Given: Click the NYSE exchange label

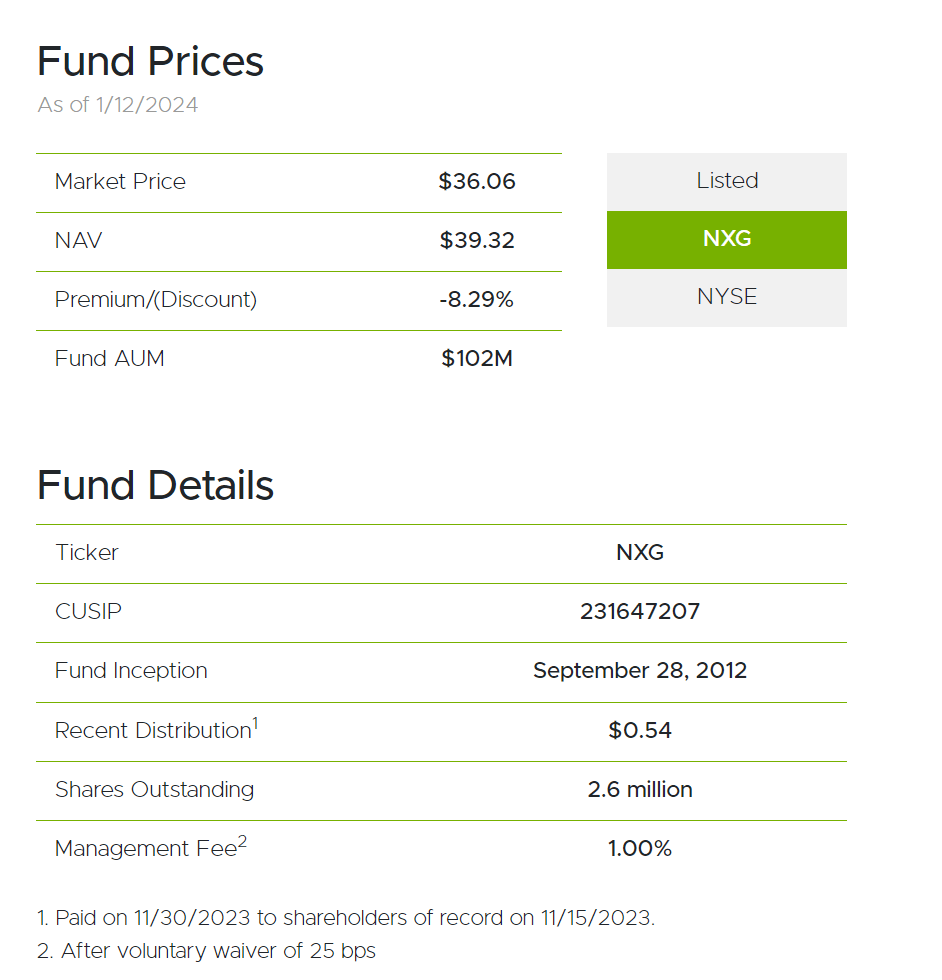Looking at the screenshot, I should click(x=726, y=296).
